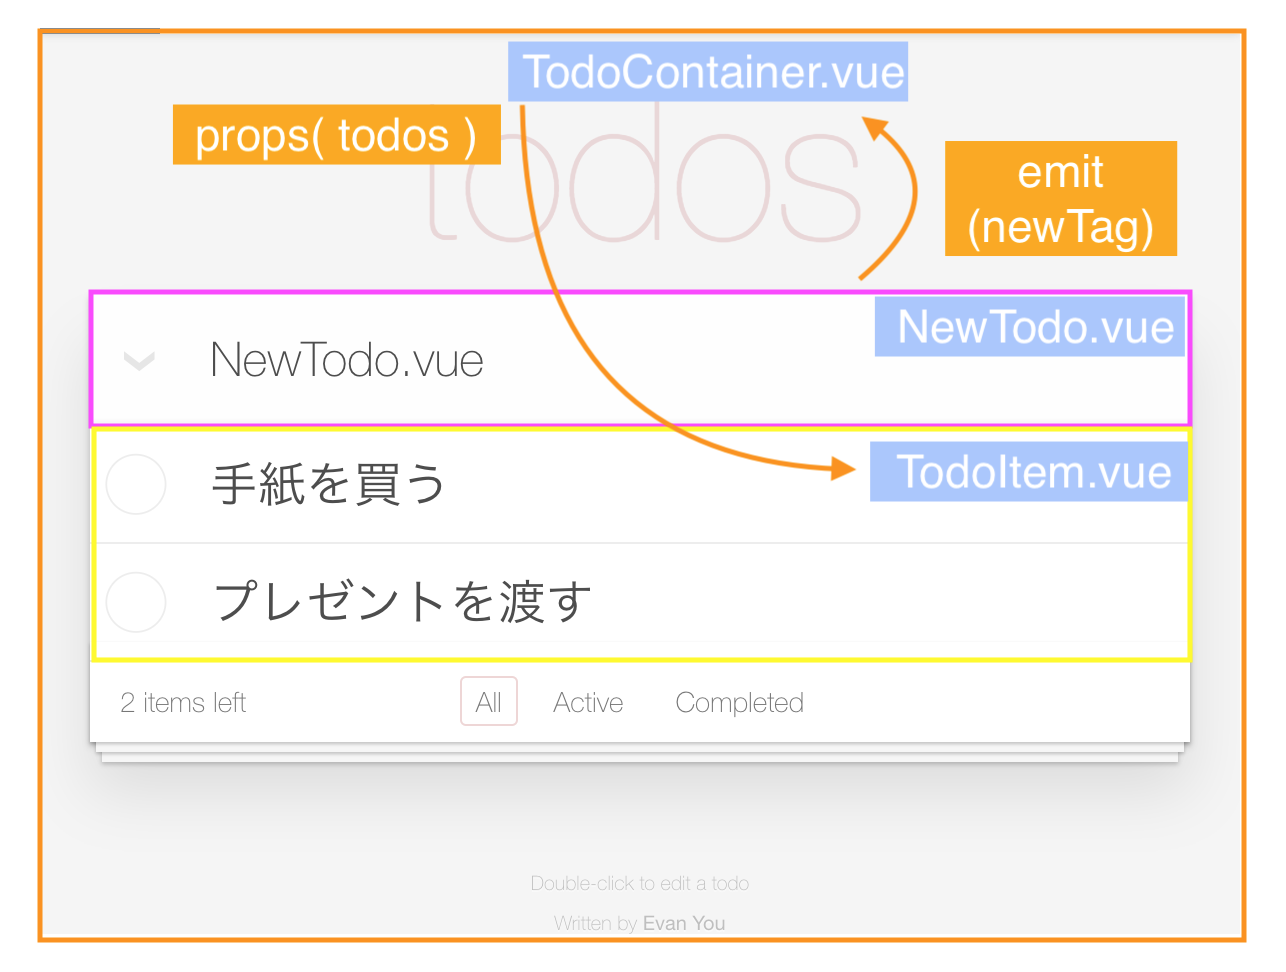Open the Evan You link

click(x=684, y=923)
